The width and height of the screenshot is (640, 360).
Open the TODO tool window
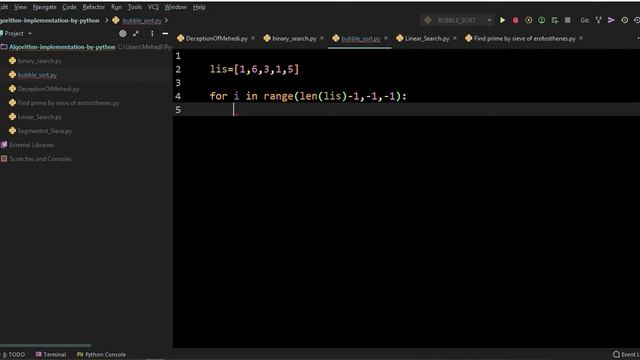[x=14, y=355]
